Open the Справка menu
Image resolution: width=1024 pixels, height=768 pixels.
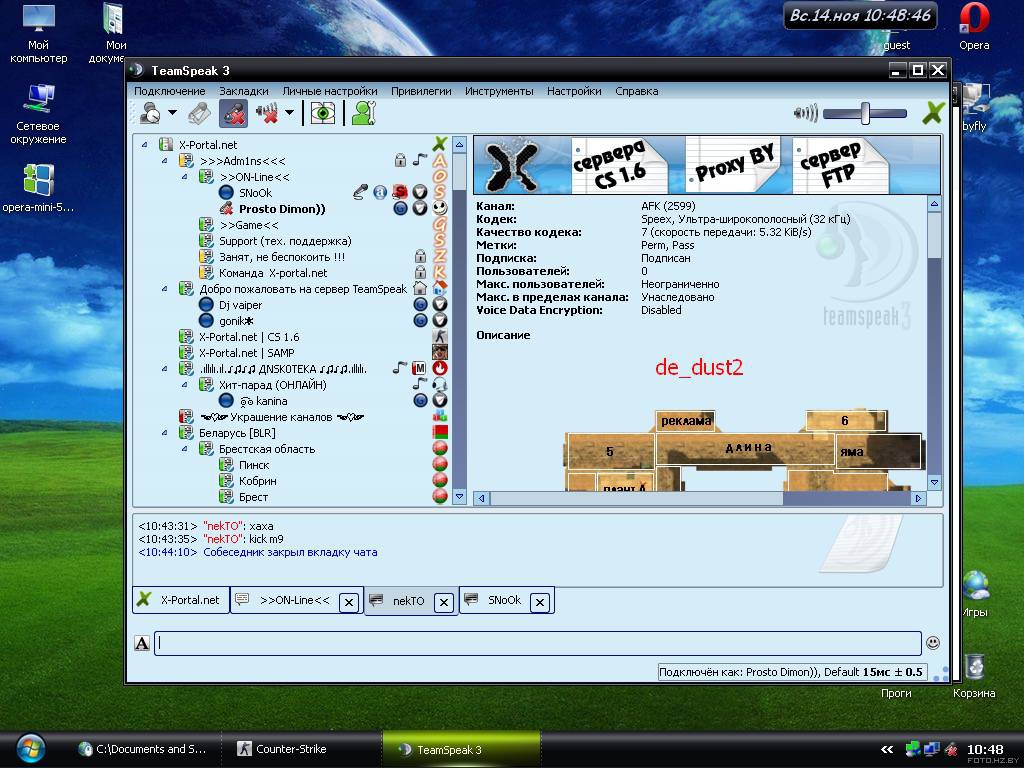(x=637, y=91)
